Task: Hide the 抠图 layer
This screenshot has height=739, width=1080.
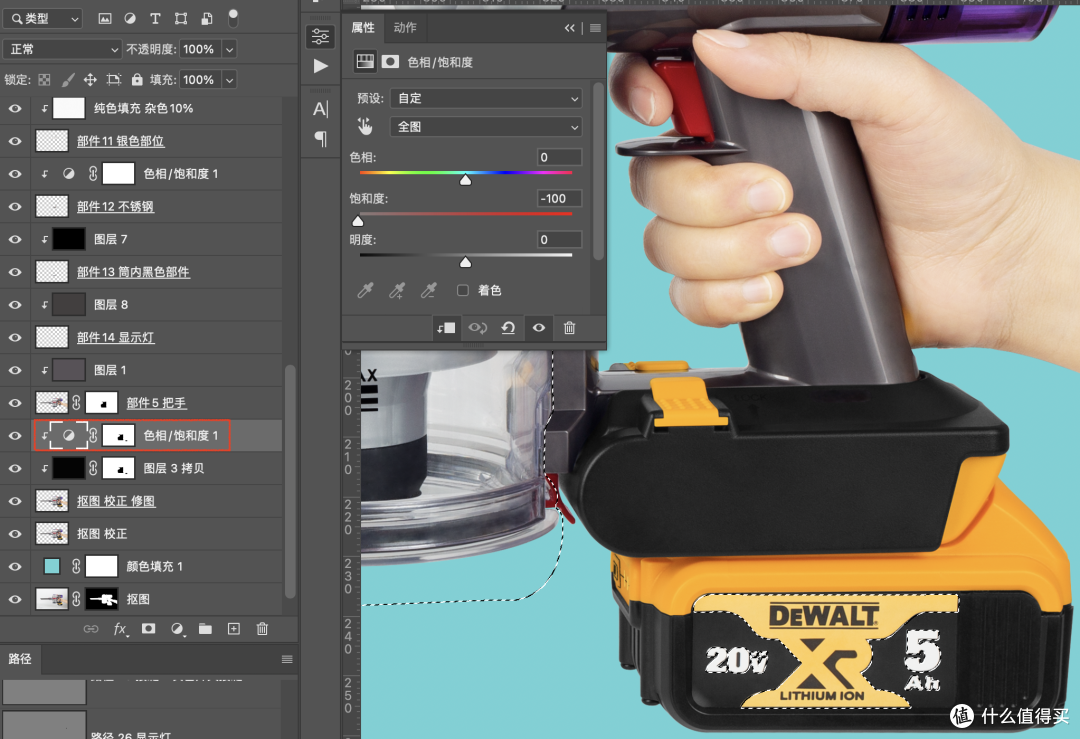Action: point(14,599)
